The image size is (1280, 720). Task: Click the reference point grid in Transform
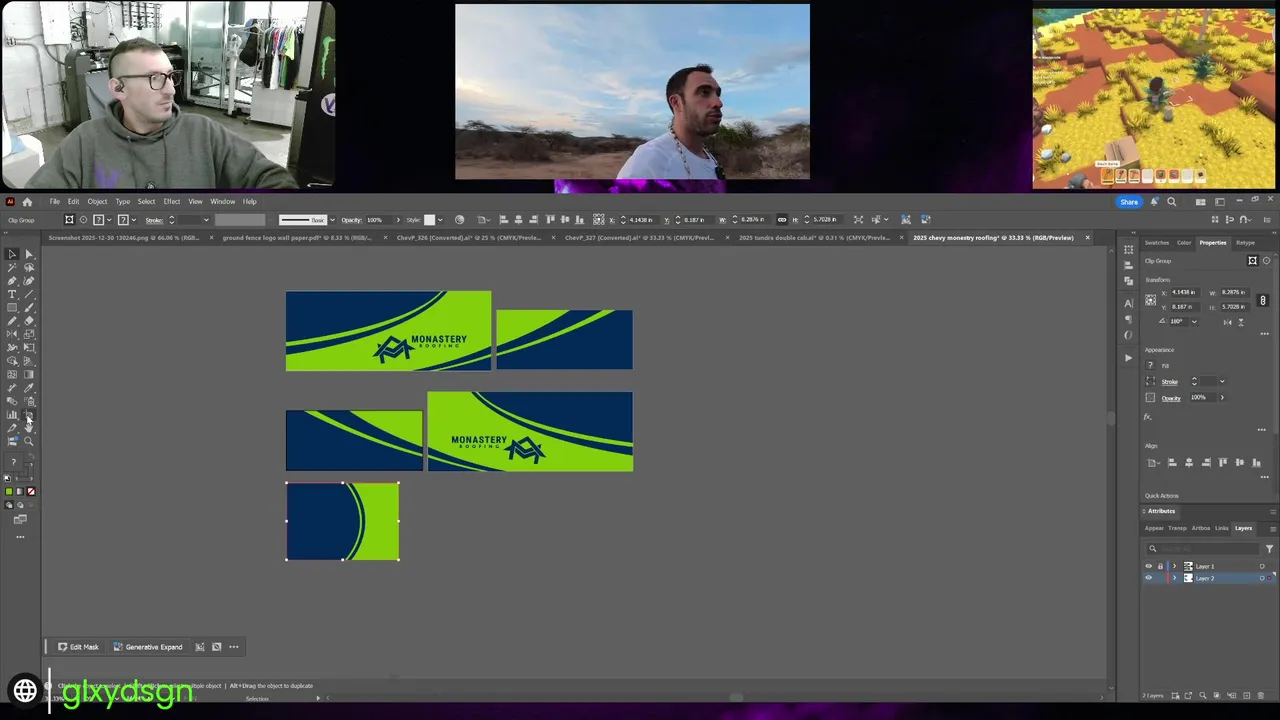pyautogui.click(x=1151, y=300)
